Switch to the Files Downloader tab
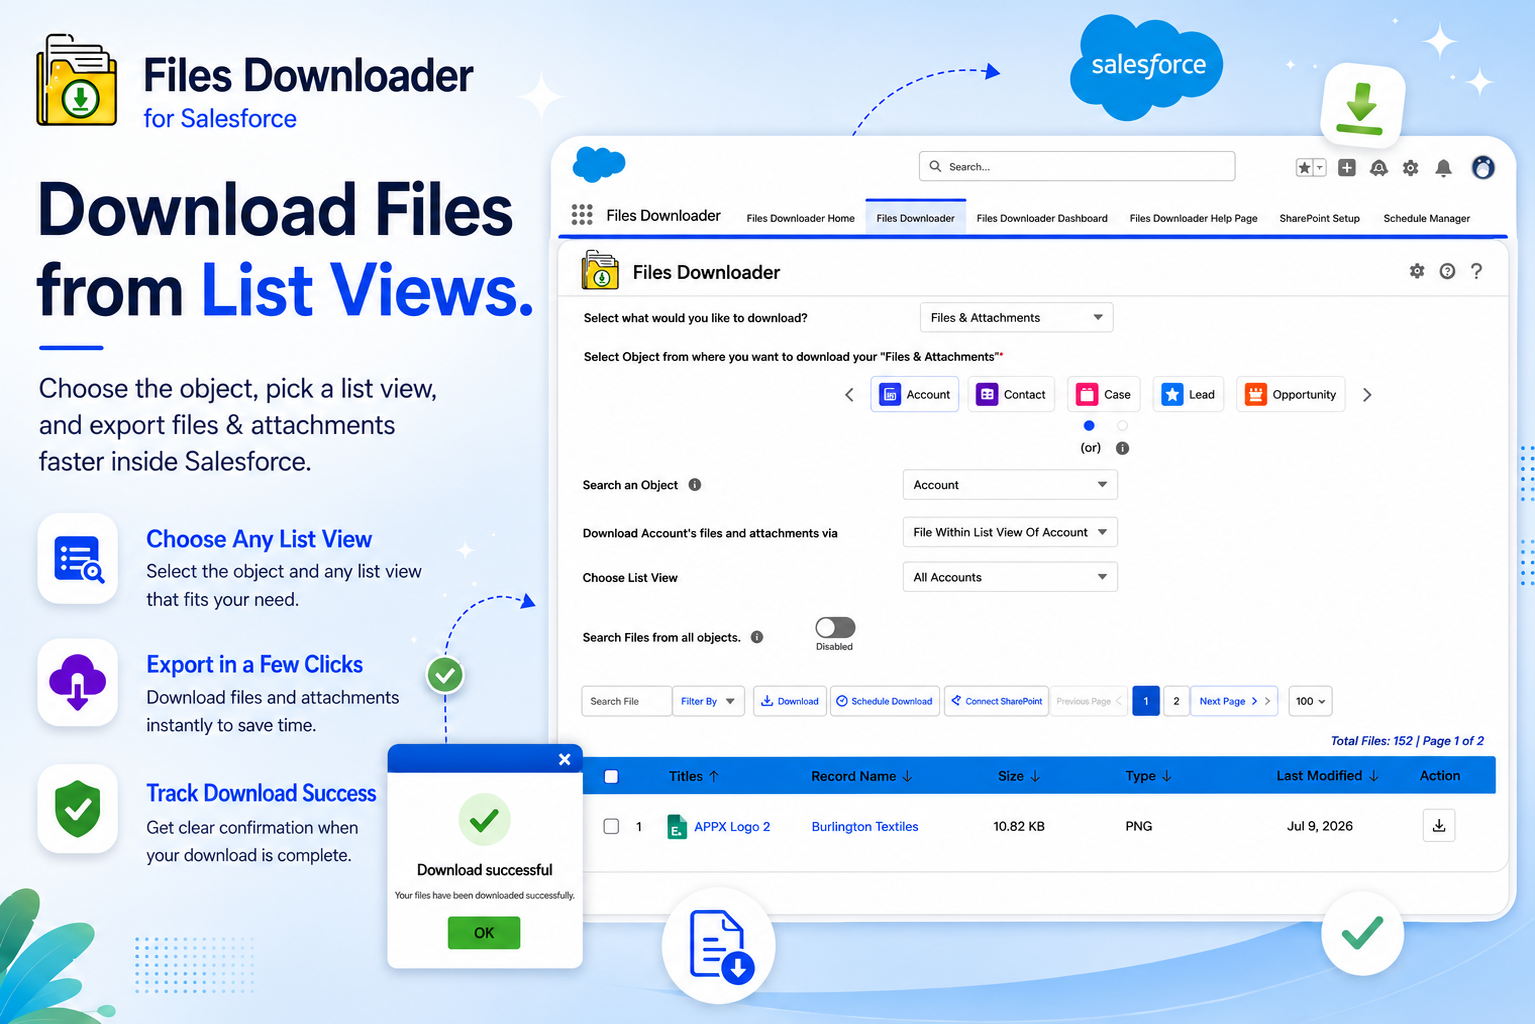Viewport: 1535px width, 1024px height. [x=915, y=218]
